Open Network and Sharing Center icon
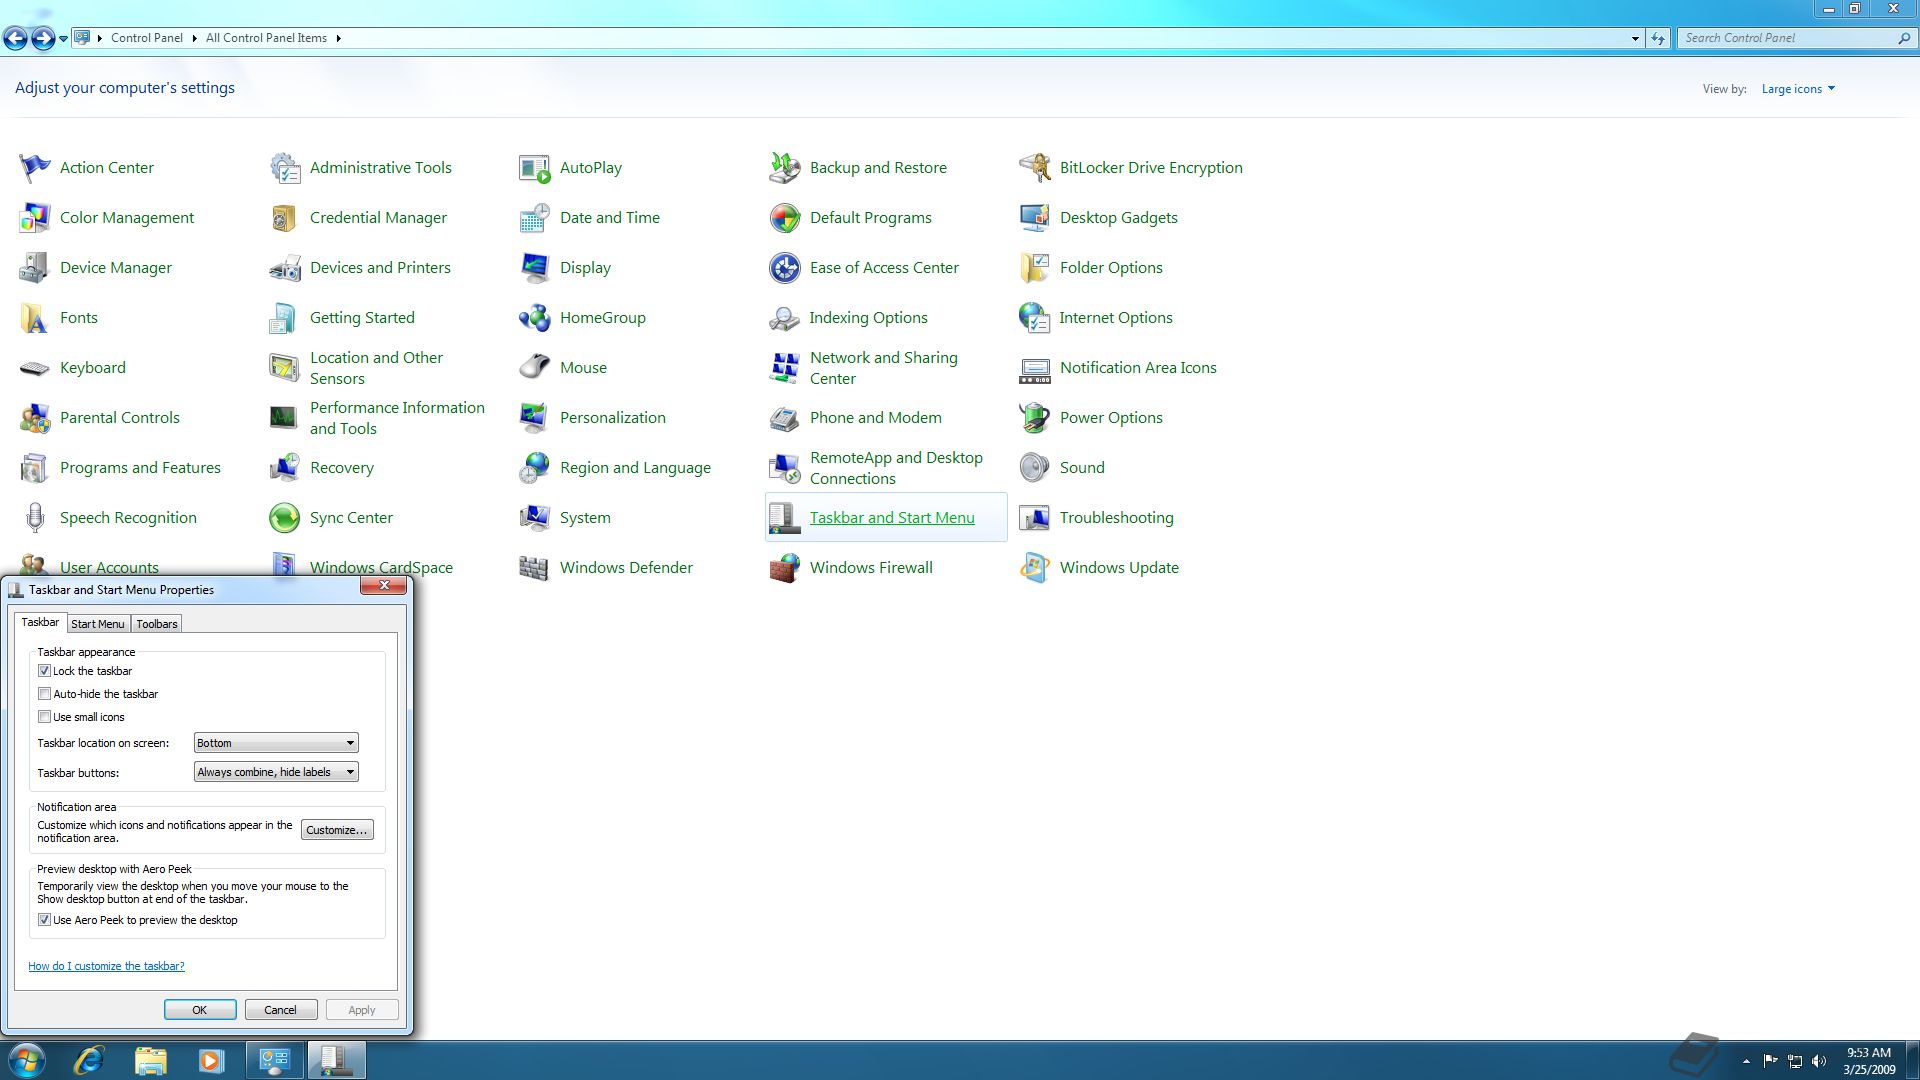The image size is (1920, 1080). coord(785,368)
